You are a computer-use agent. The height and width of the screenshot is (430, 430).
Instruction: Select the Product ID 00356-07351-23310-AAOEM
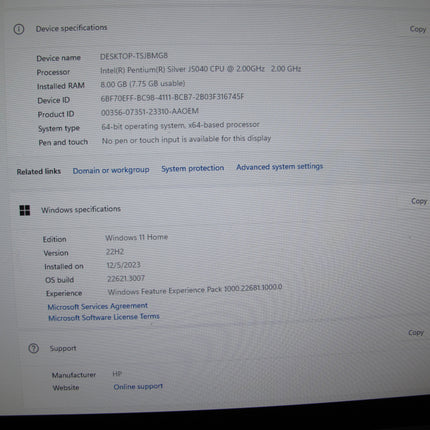[x=150, y=112]
